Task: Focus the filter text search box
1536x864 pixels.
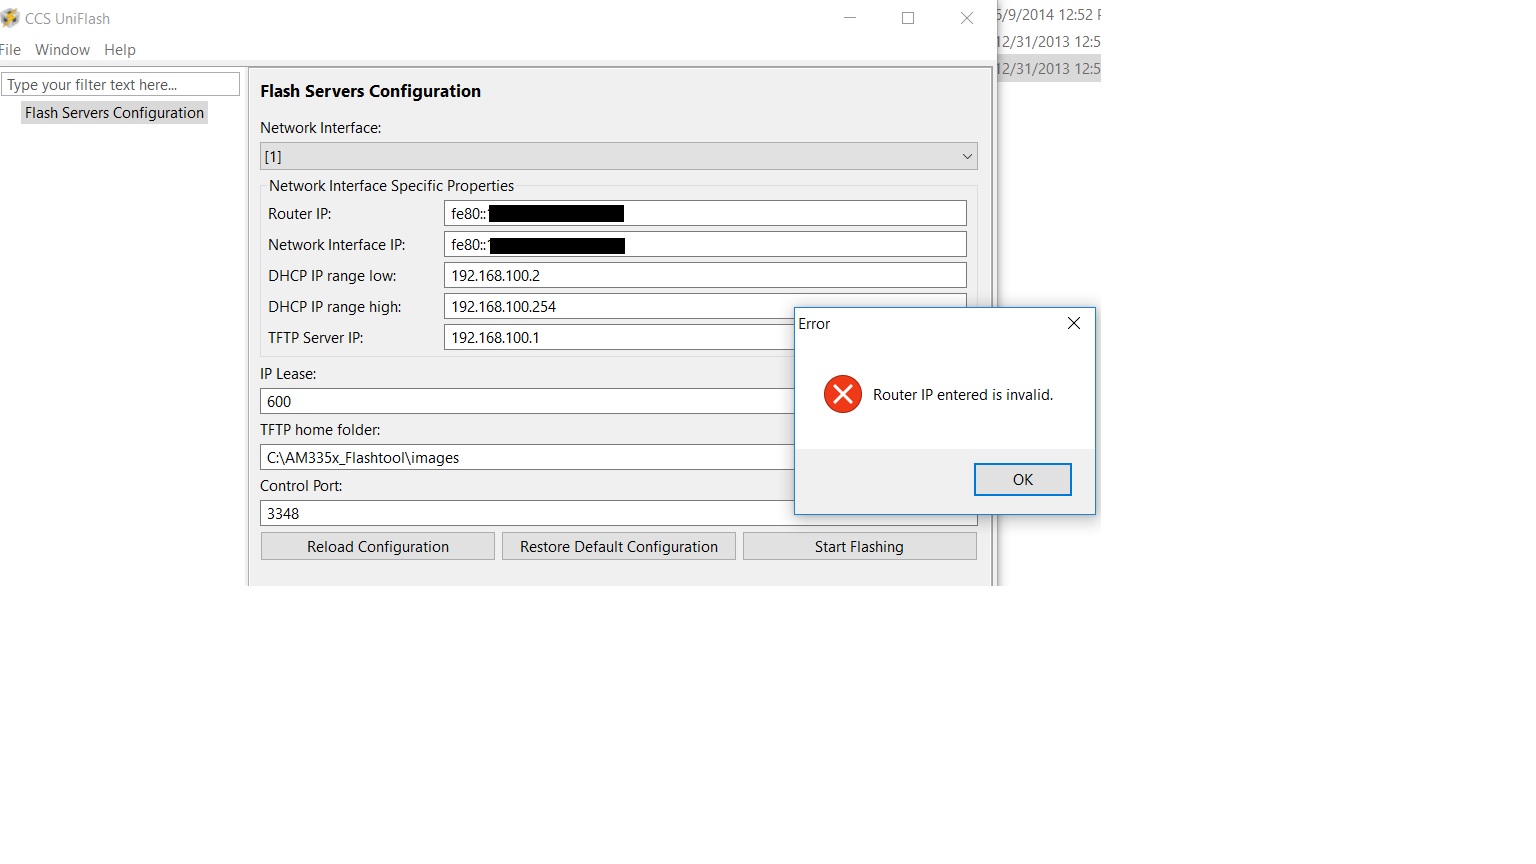Action: click(x=120, y=85)
